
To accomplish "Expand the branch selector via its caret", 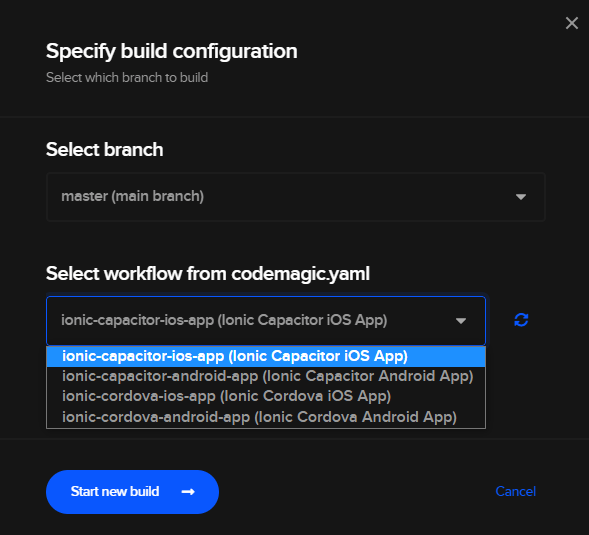I will 521,196.
